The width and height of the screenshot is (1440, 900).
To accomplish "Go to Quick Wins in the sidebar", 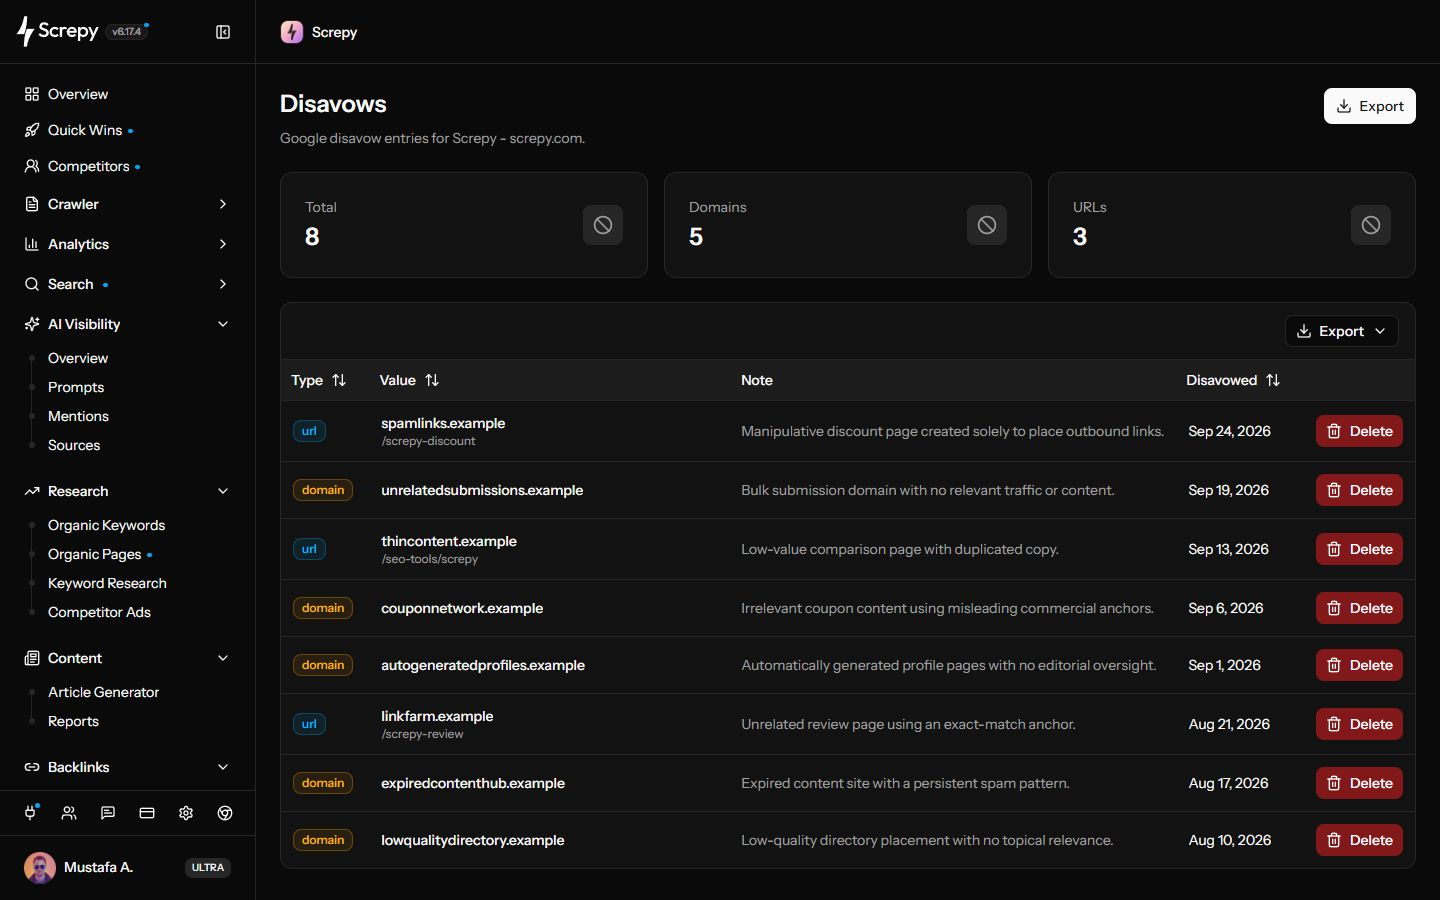I will [85, 130].
